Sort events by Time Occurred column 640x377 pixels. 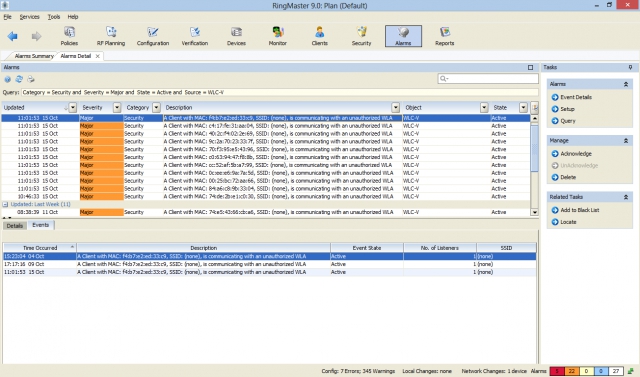[x=40, y=248]
